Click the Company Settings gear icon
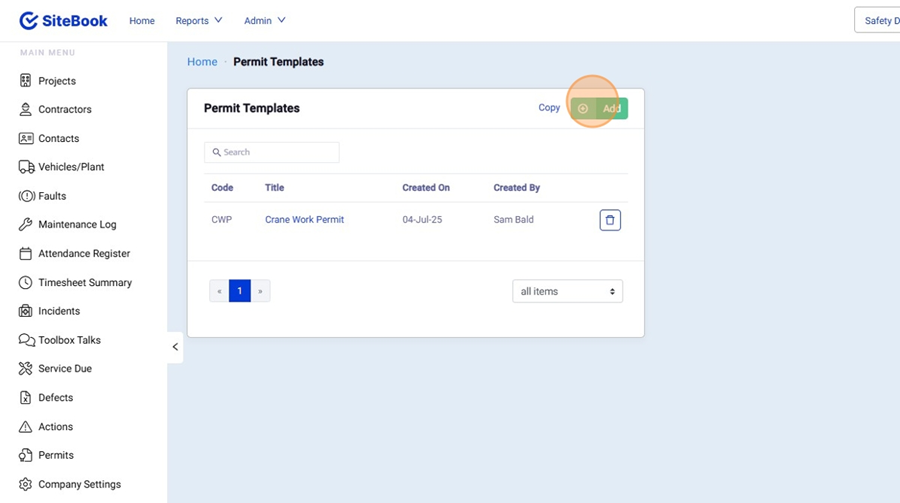The width and height of the screenshot is (900, 503). click(x=26, y=484)
